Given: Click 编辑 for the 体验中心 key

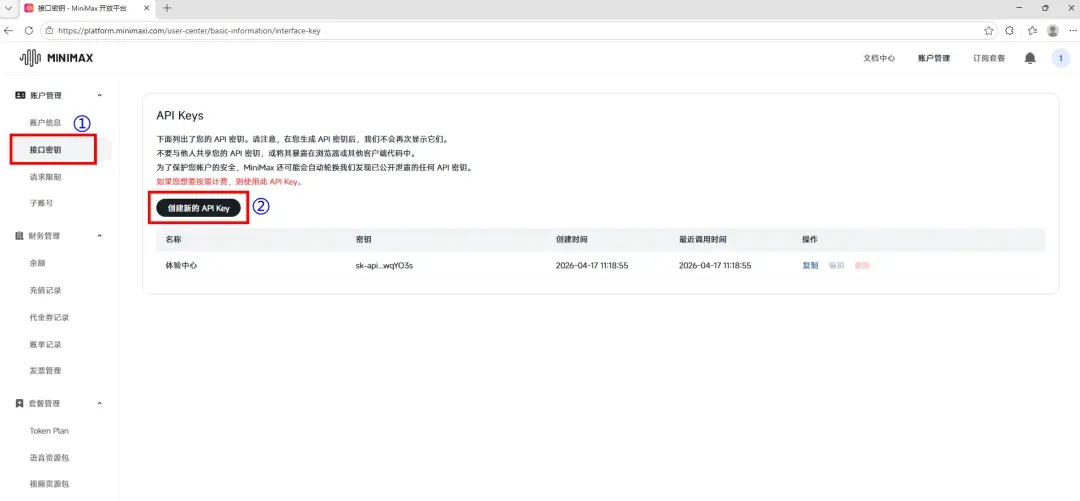Looking at the screenshot, I should pos(836,265).
